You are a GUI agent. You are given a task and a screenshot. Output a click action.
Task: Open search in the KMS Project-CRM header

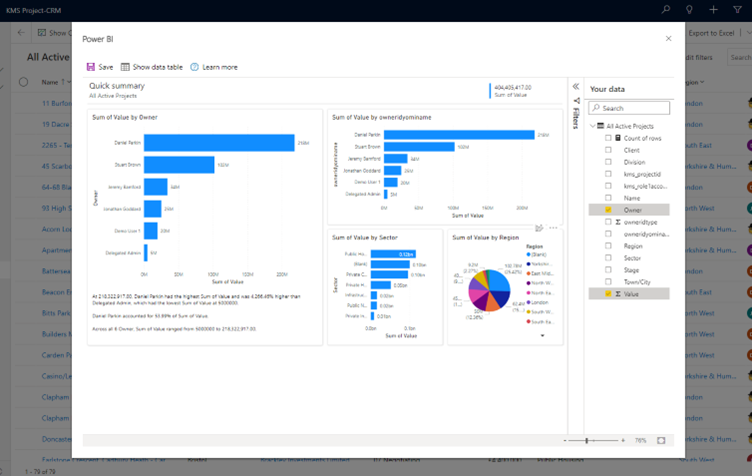[666, 10]
